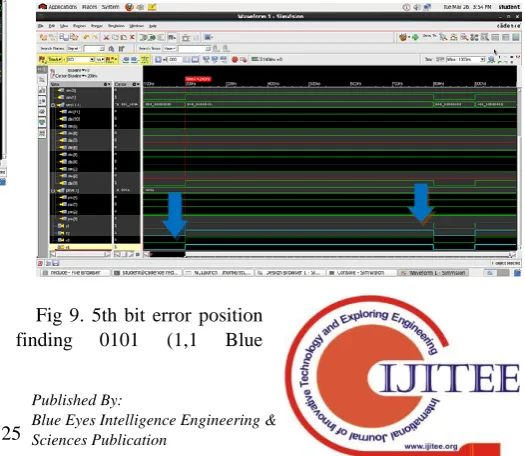Click the red TimeA cursor flag
The height and width of the screenshot is (456, 525).
point(198,79)
